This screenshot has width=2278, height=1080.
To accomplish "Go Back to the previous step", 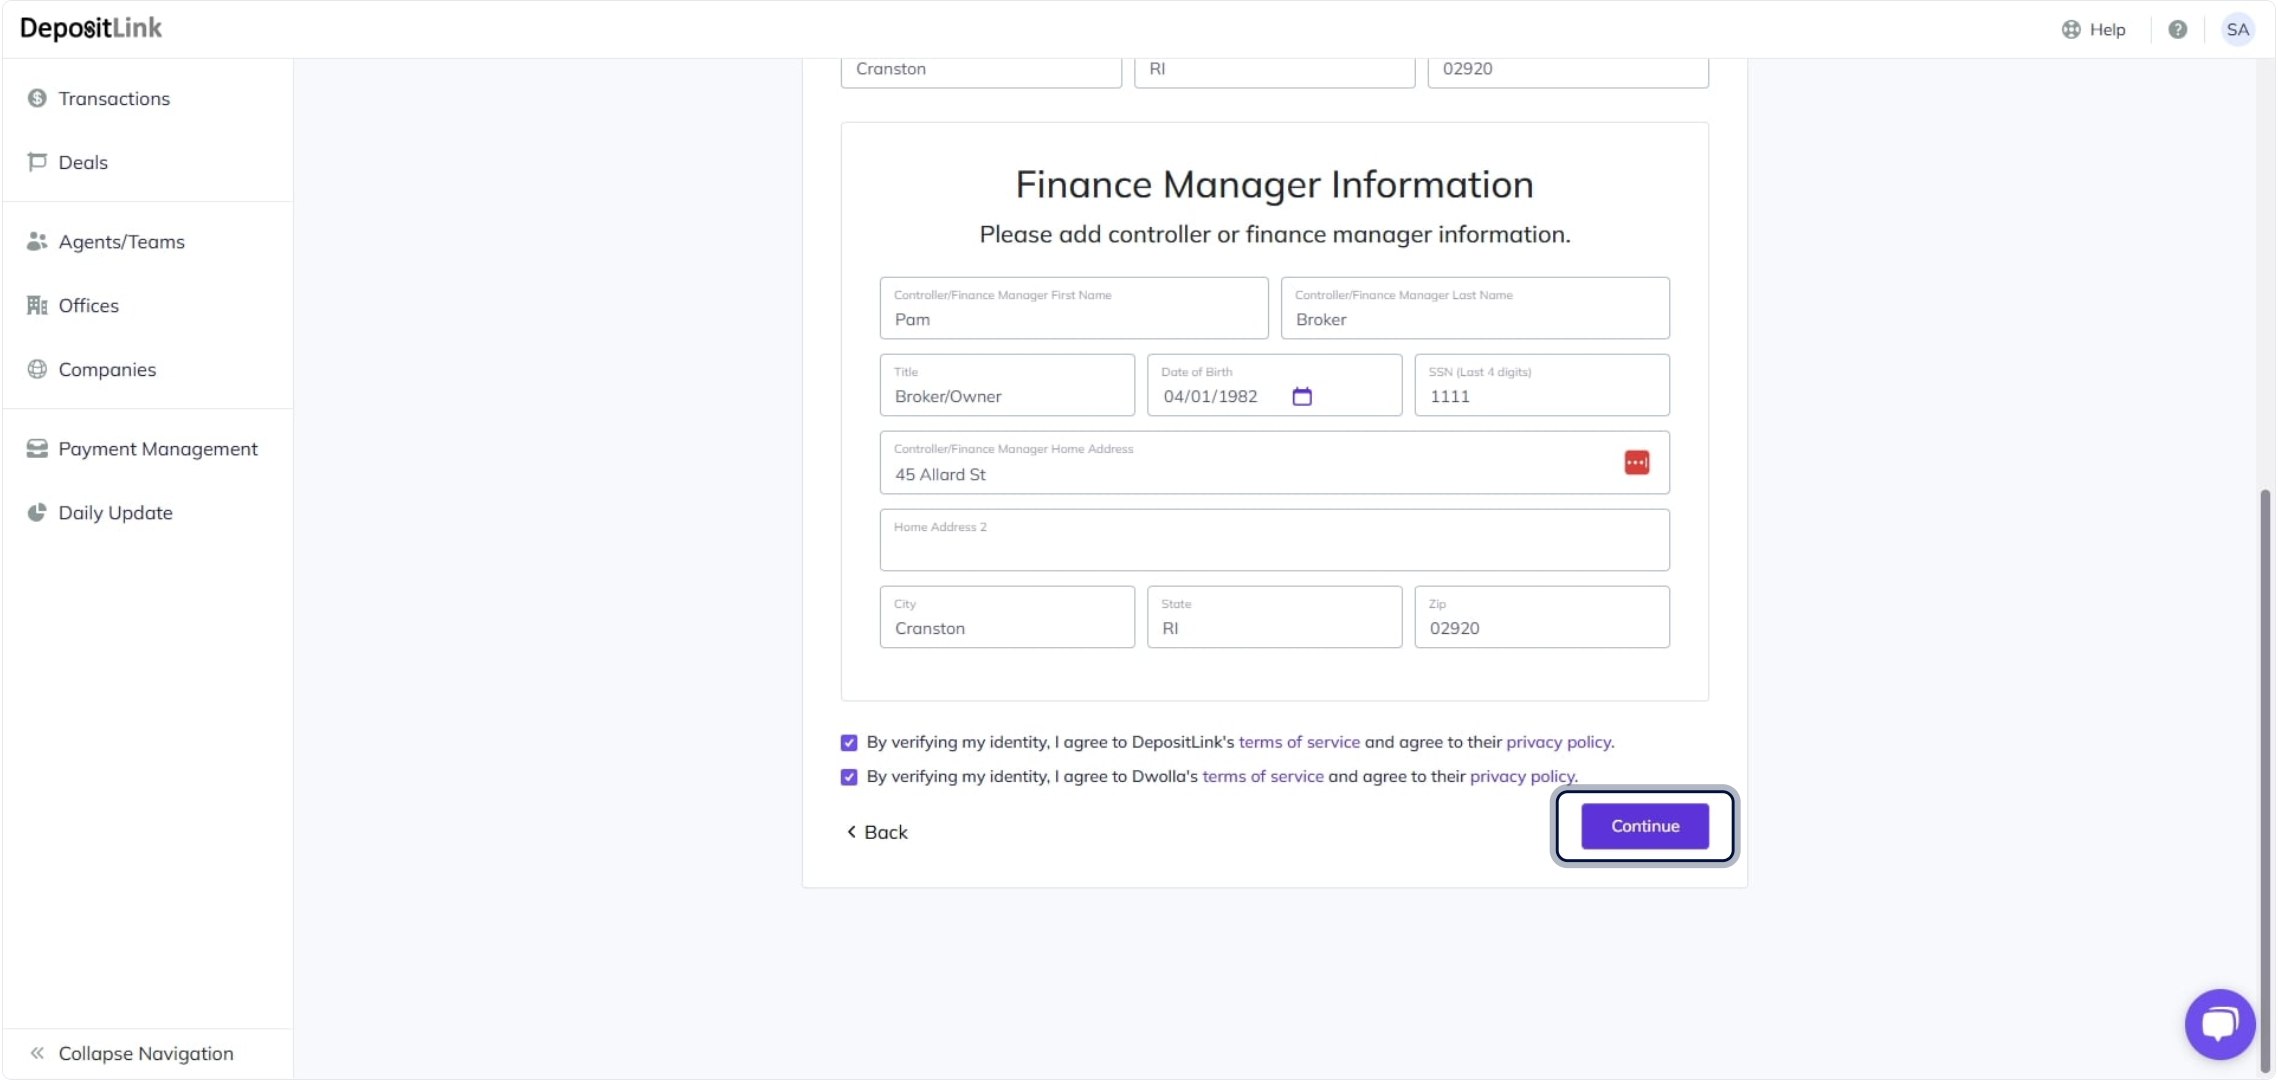I will pos(877,832).
